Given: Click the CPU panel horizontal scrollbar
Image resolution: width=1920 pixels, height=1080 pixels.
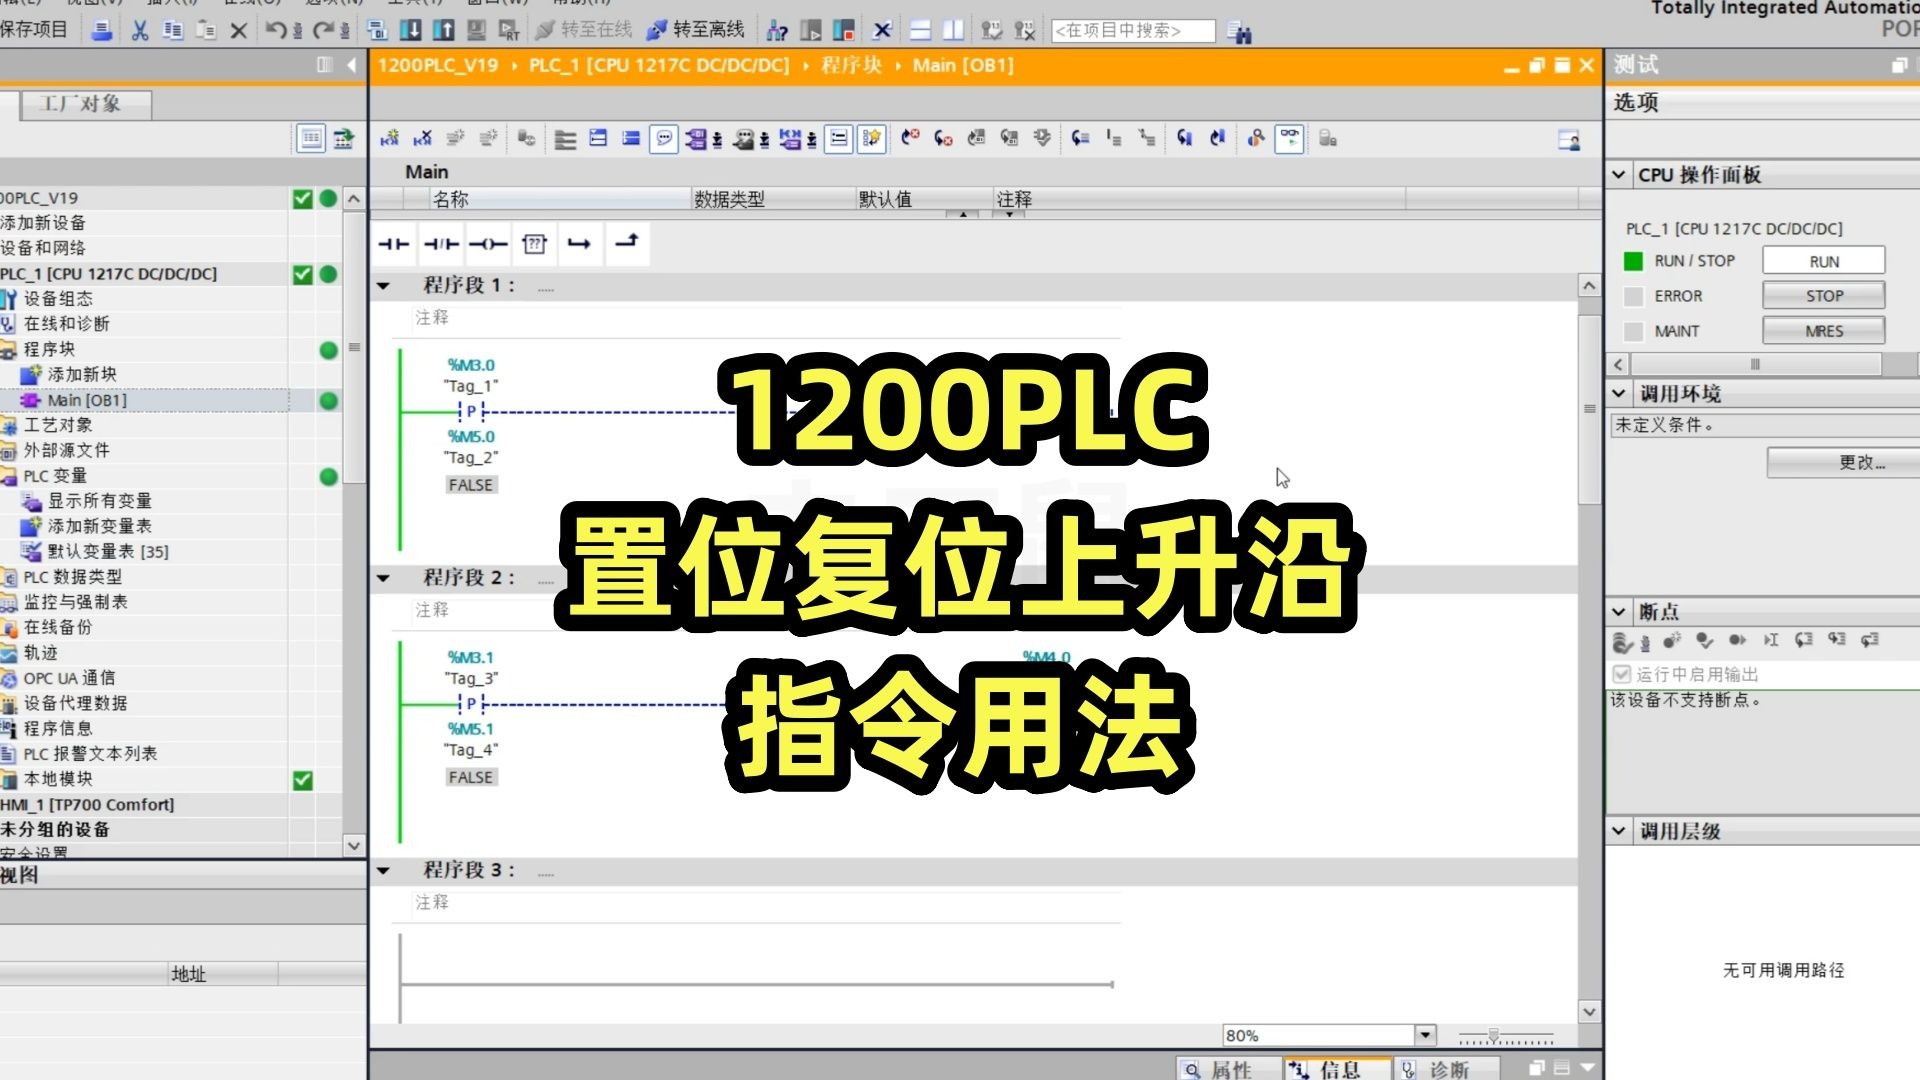Looking at the screenshot, I should tap(1754, 365).
